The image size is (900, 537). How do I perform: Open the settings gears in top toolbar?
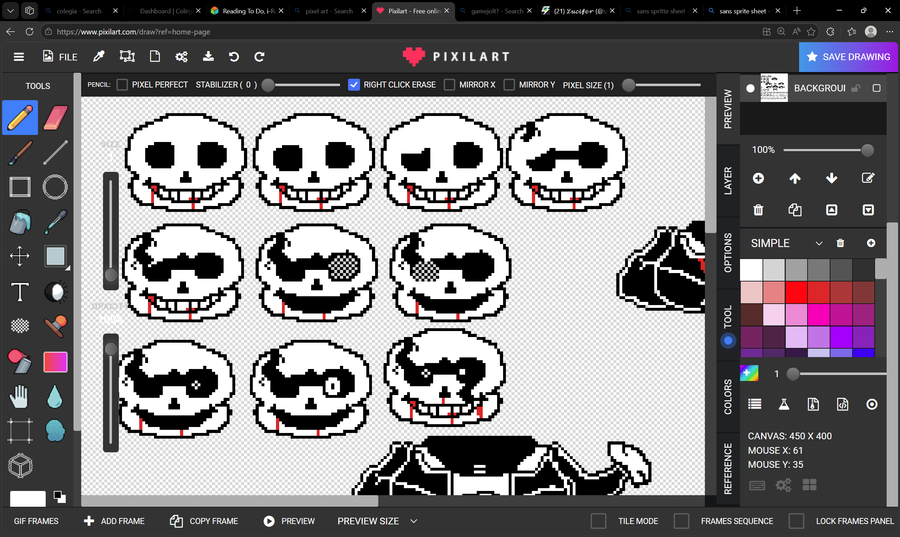pos(181,56)
